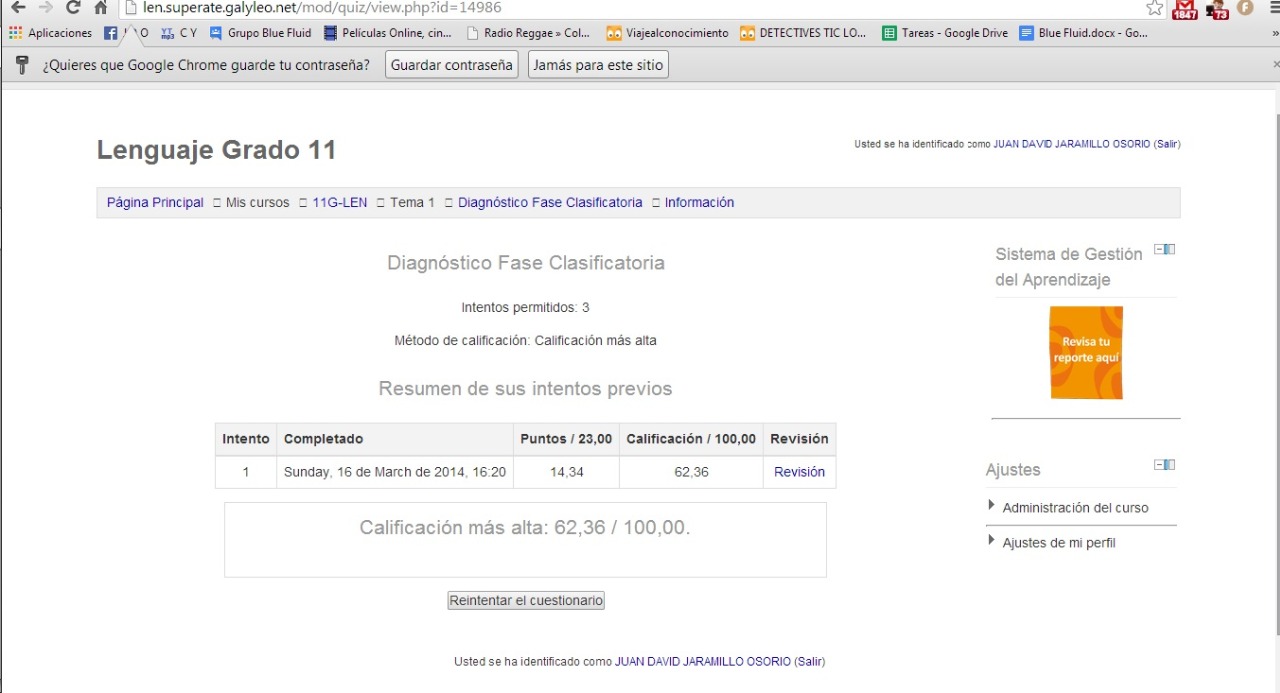Open the Facebook bookmark icon
This screenshot has height=693, width=1280.
111,33
